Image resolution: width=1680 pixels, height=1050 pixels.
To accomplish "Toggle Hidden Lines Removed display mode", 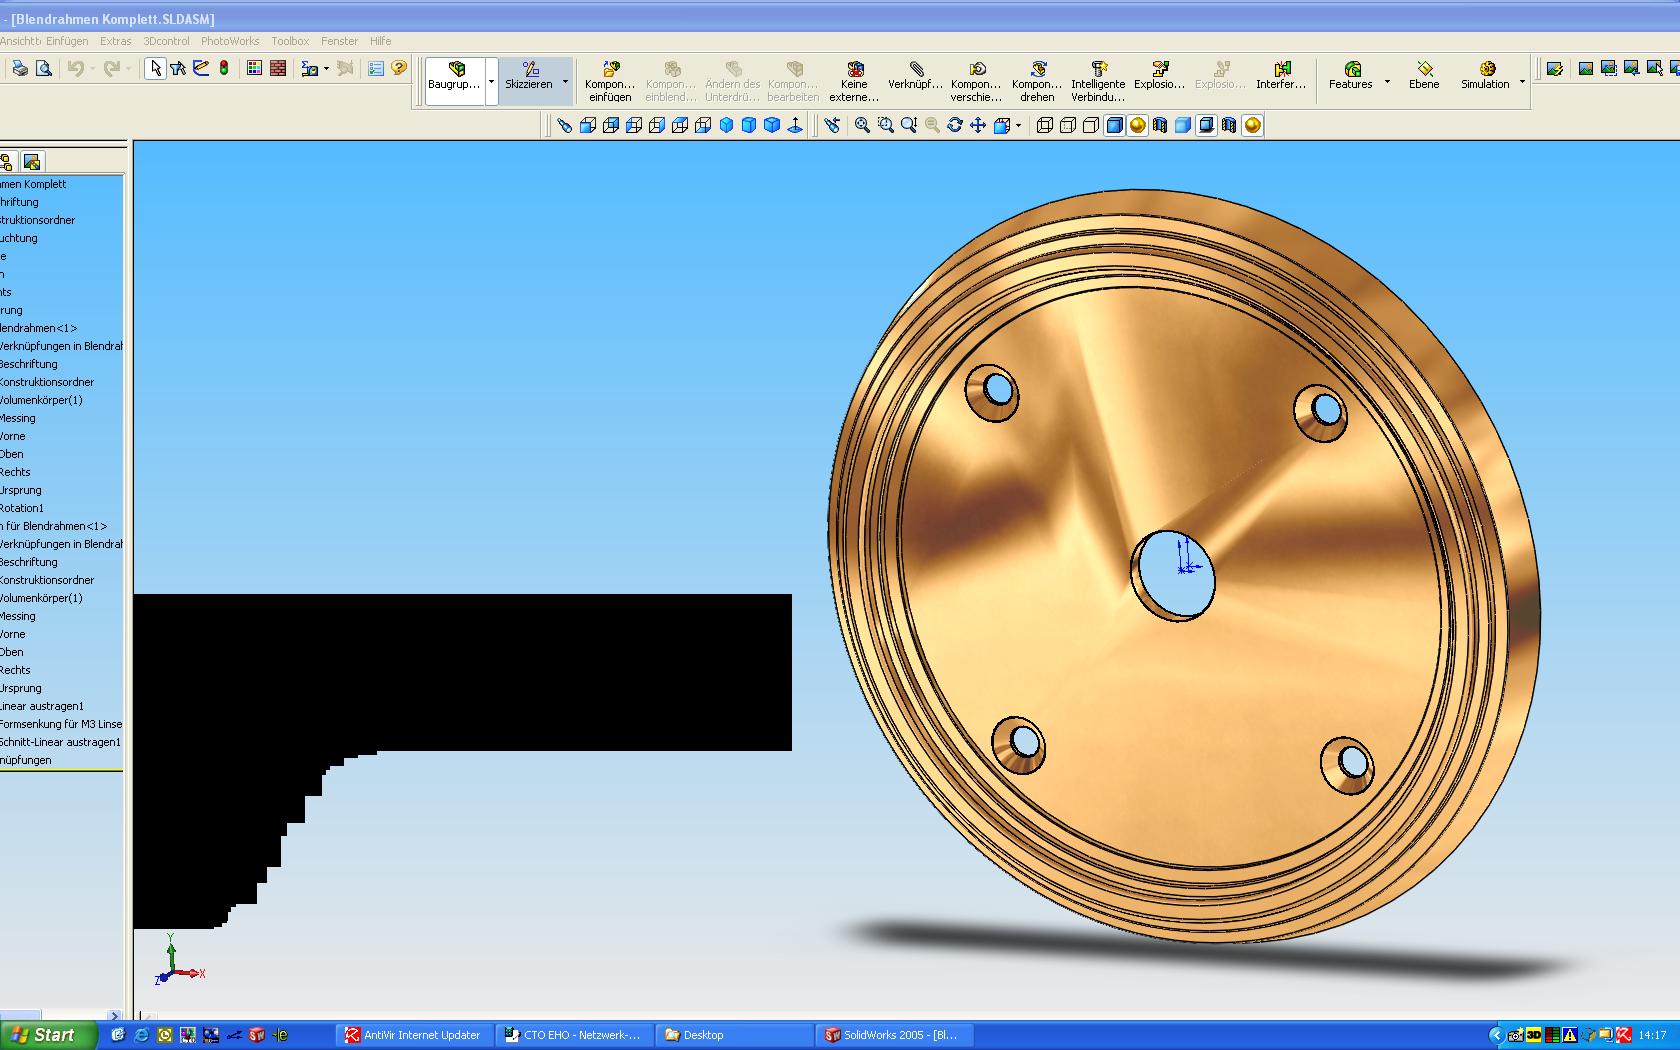I will [x=1091, y=125].
